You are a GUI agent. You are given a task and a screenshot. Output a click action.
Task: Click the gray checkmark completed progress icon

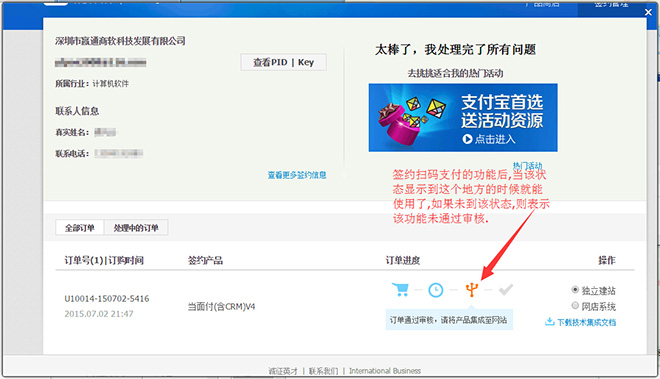point(506,290)
